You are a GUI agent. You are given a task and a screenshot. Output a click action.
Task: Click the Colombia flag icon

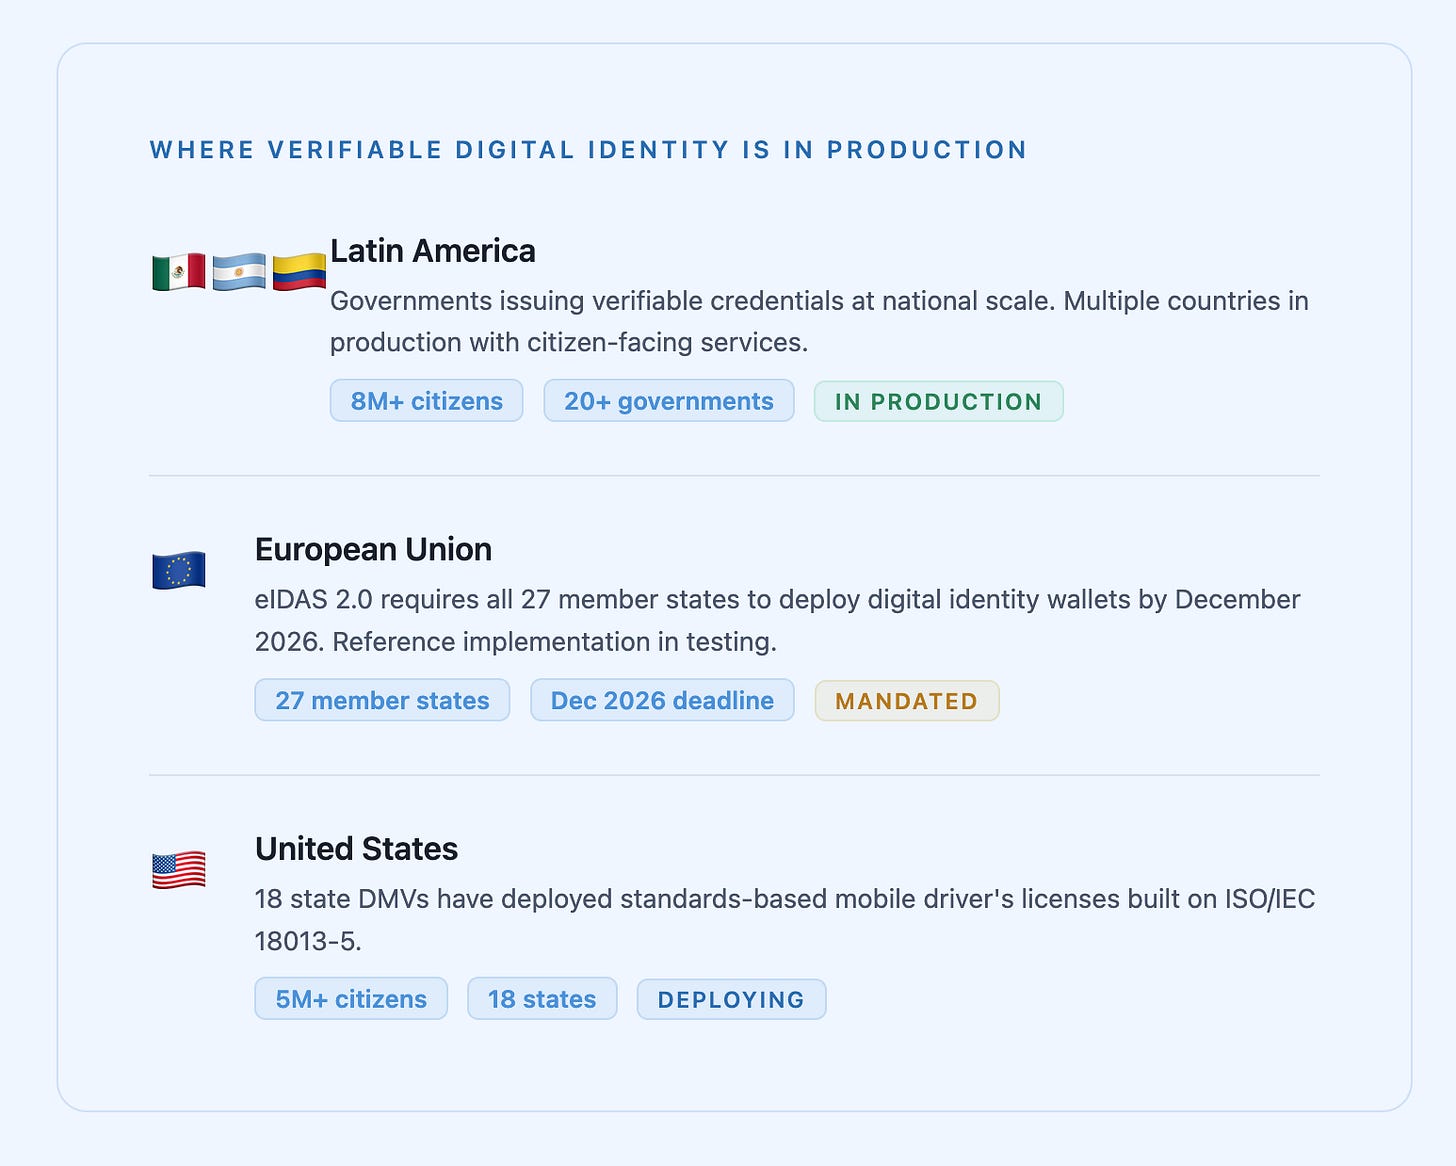tap(299, 272)
